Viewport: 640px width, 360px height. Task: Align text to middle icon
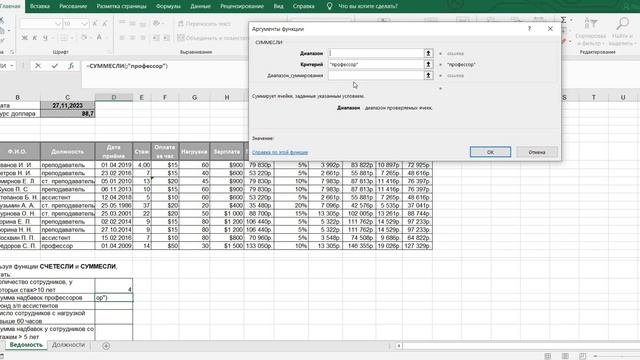(132, 24)
